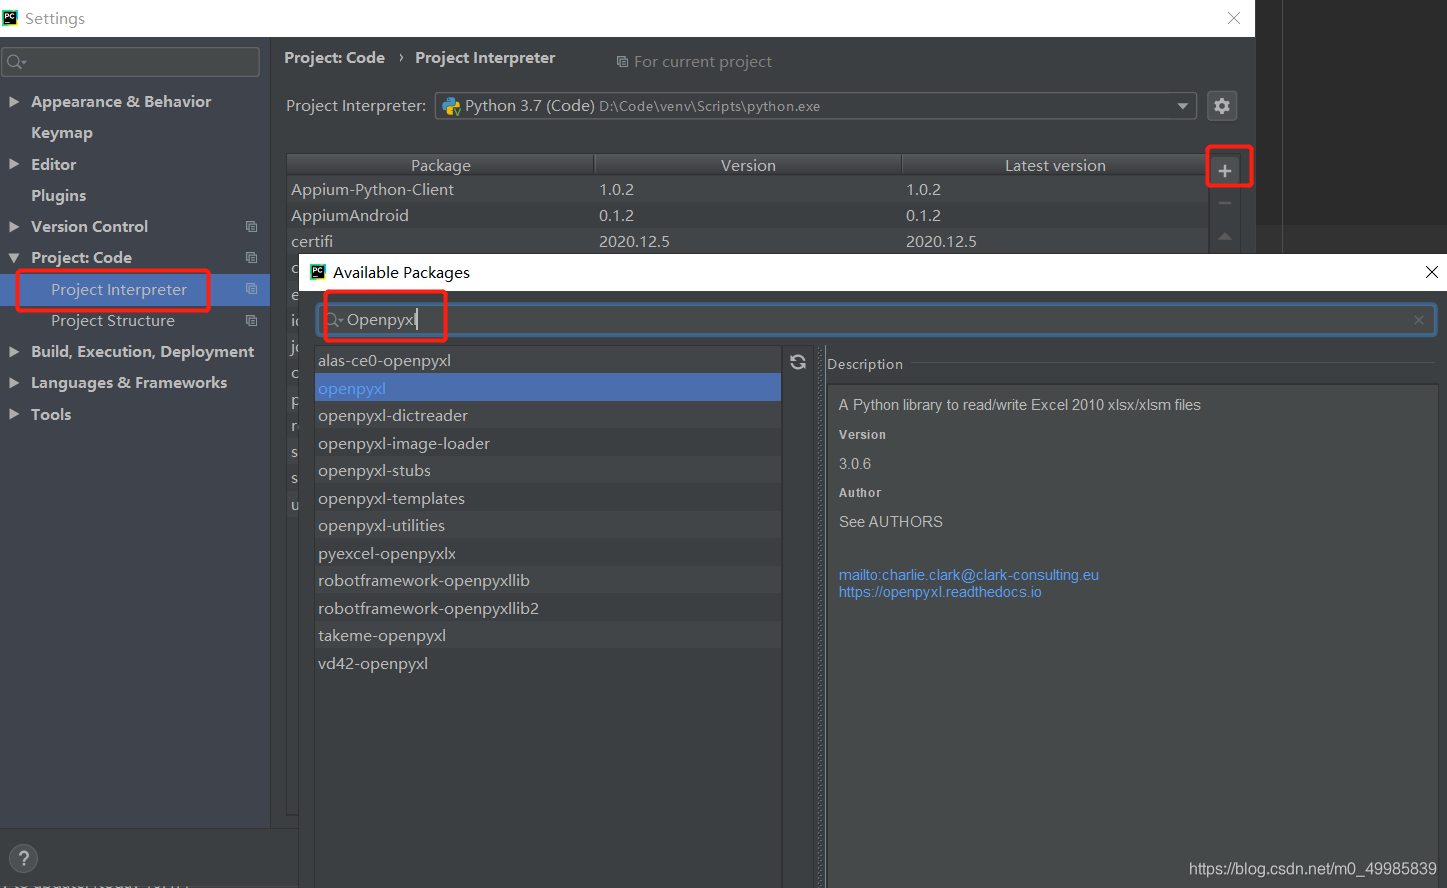The height and width of the screenshot is (888, 1447).
Task: Click the plus icon to add a package
Action: [x=1224, y=171]
